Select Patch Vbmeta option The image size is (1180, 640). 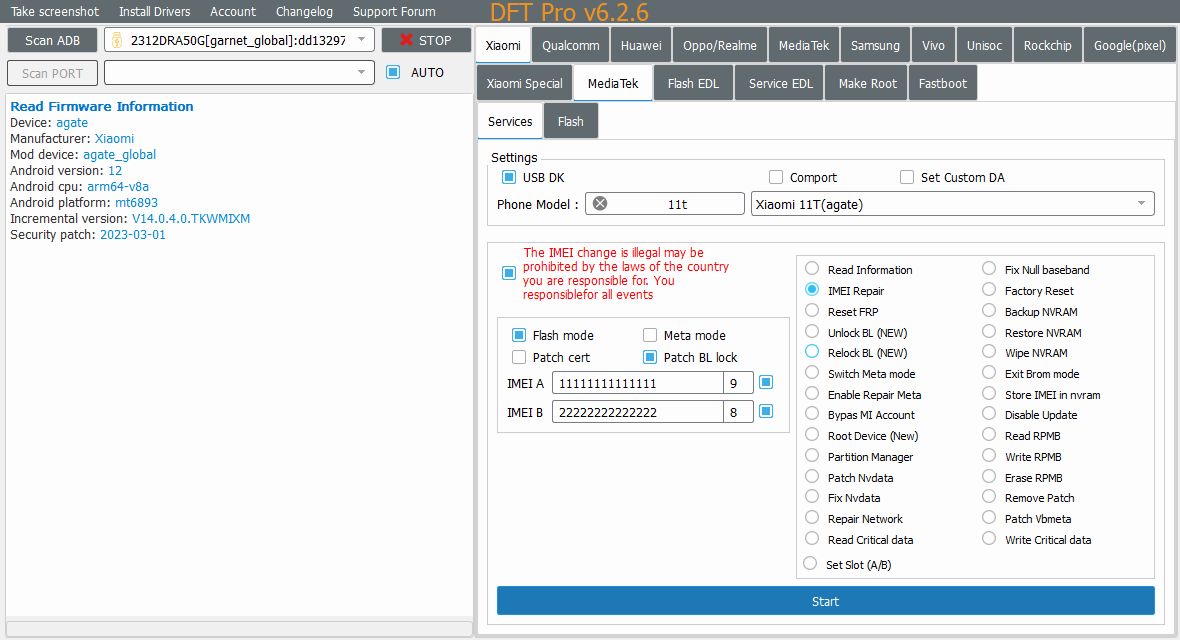click(x=989, y=518)
